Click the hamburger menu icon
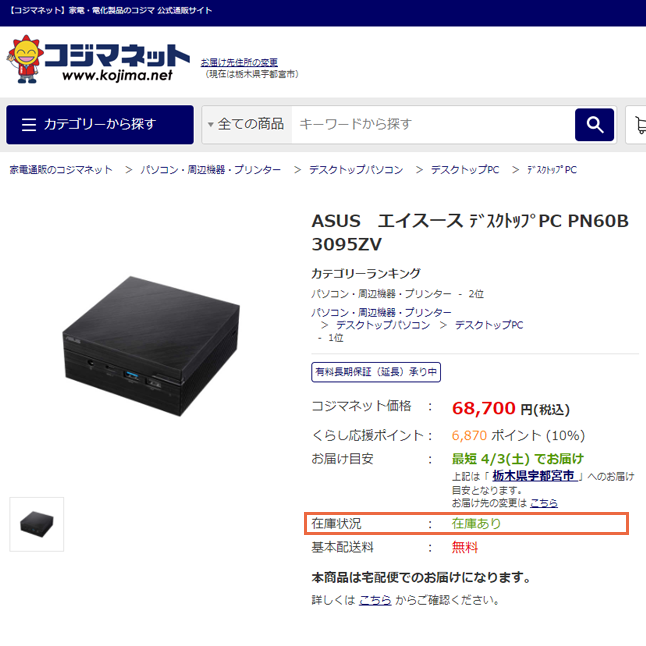 (x=29, y=124)
